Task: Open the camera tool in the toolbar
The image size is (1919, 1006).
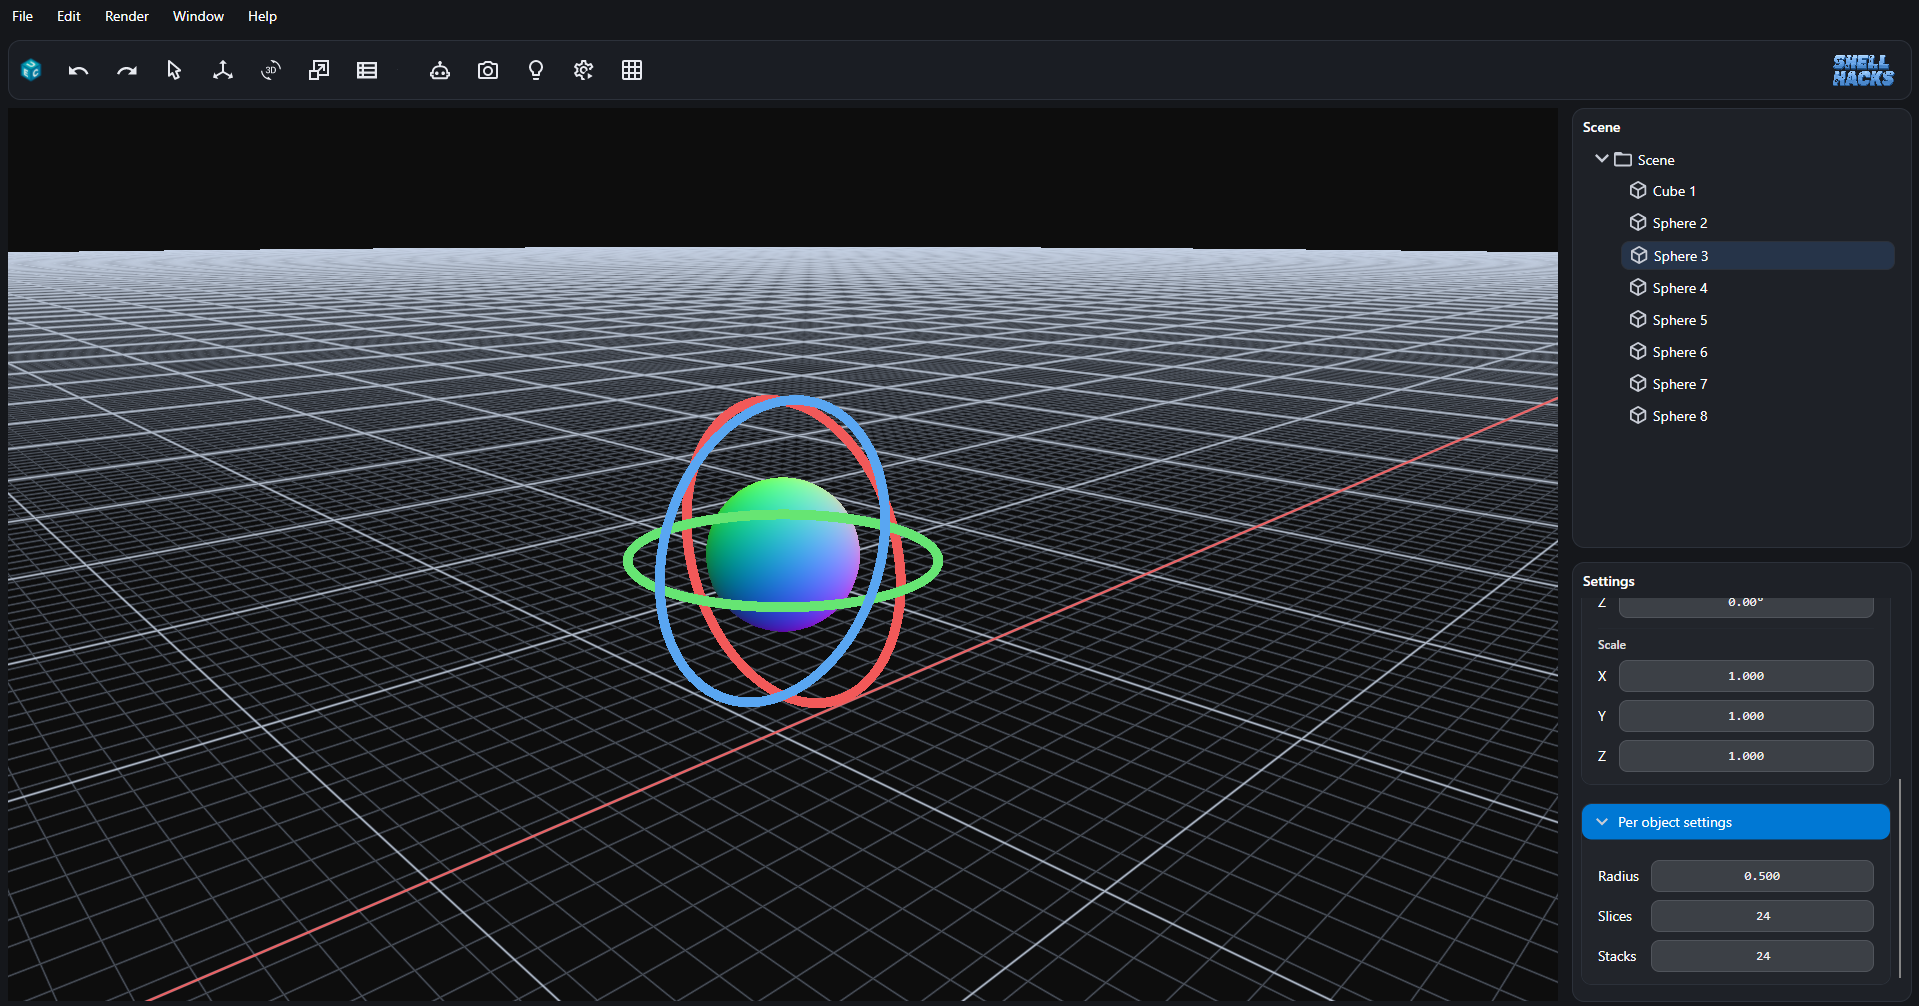Action: (488, 70)
